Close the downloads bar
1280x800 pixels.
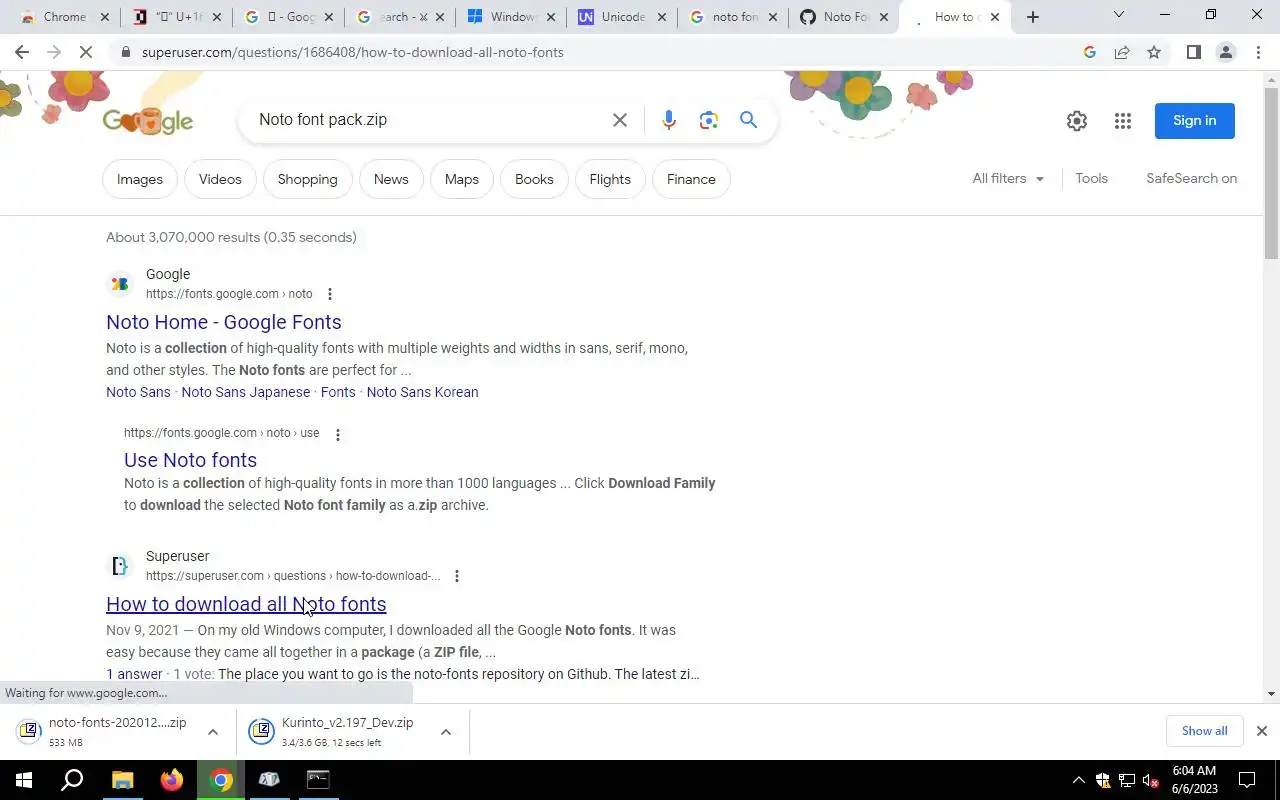point(1262,731)
